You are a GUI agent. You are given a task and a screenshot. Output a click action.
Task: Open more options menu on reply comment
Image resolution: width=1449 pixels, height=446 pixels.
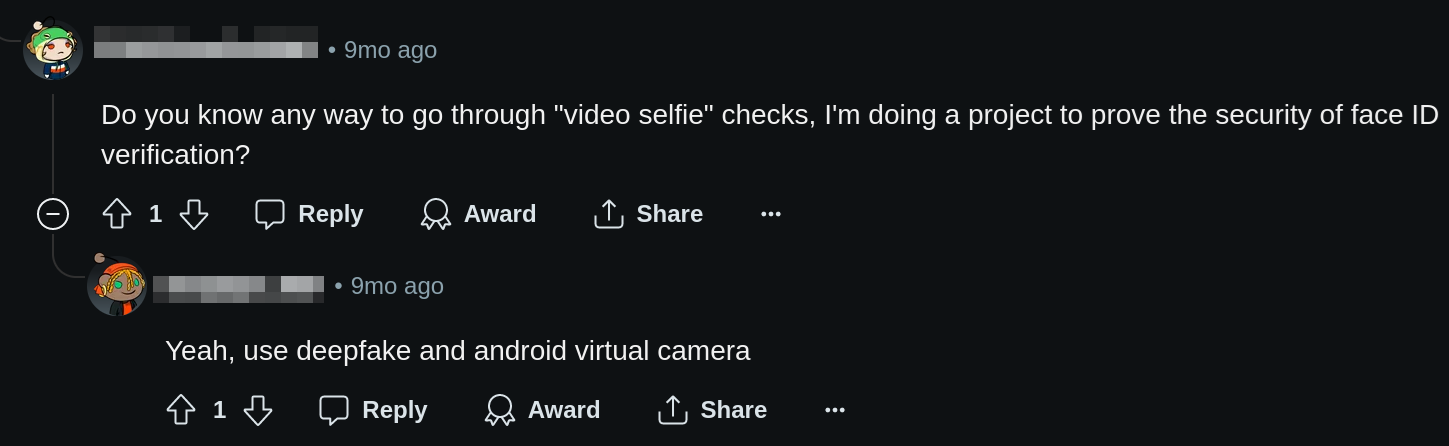835,410
